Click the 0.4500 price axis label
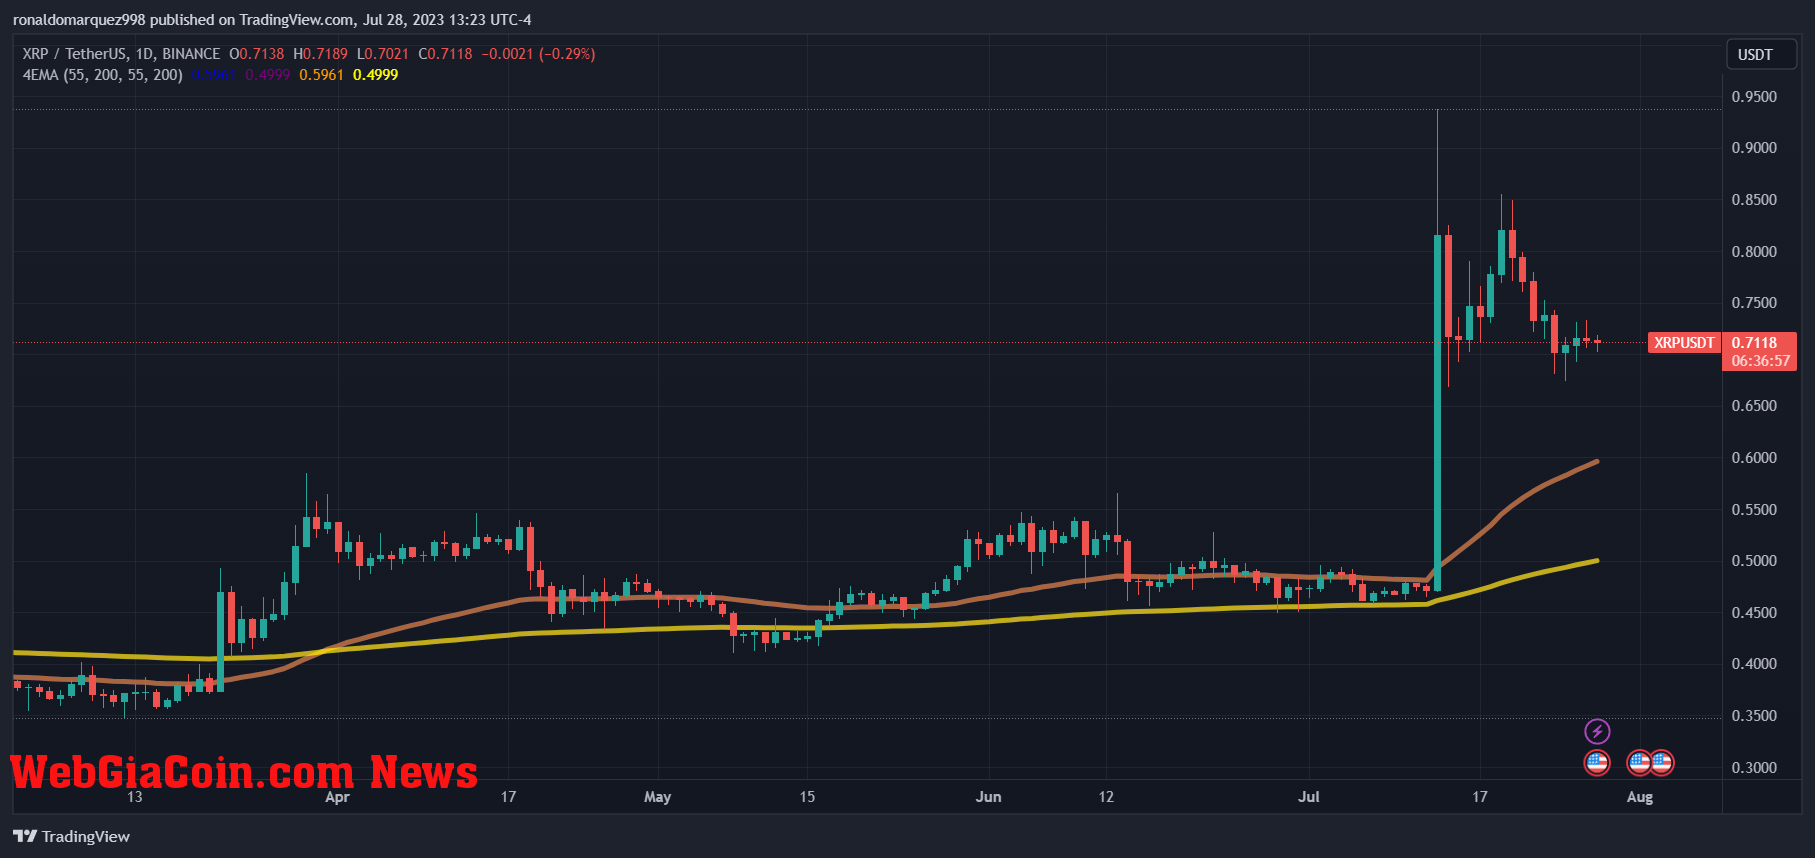The width and height of the screenshot is (1815, 858). [x=1754, y=613]
